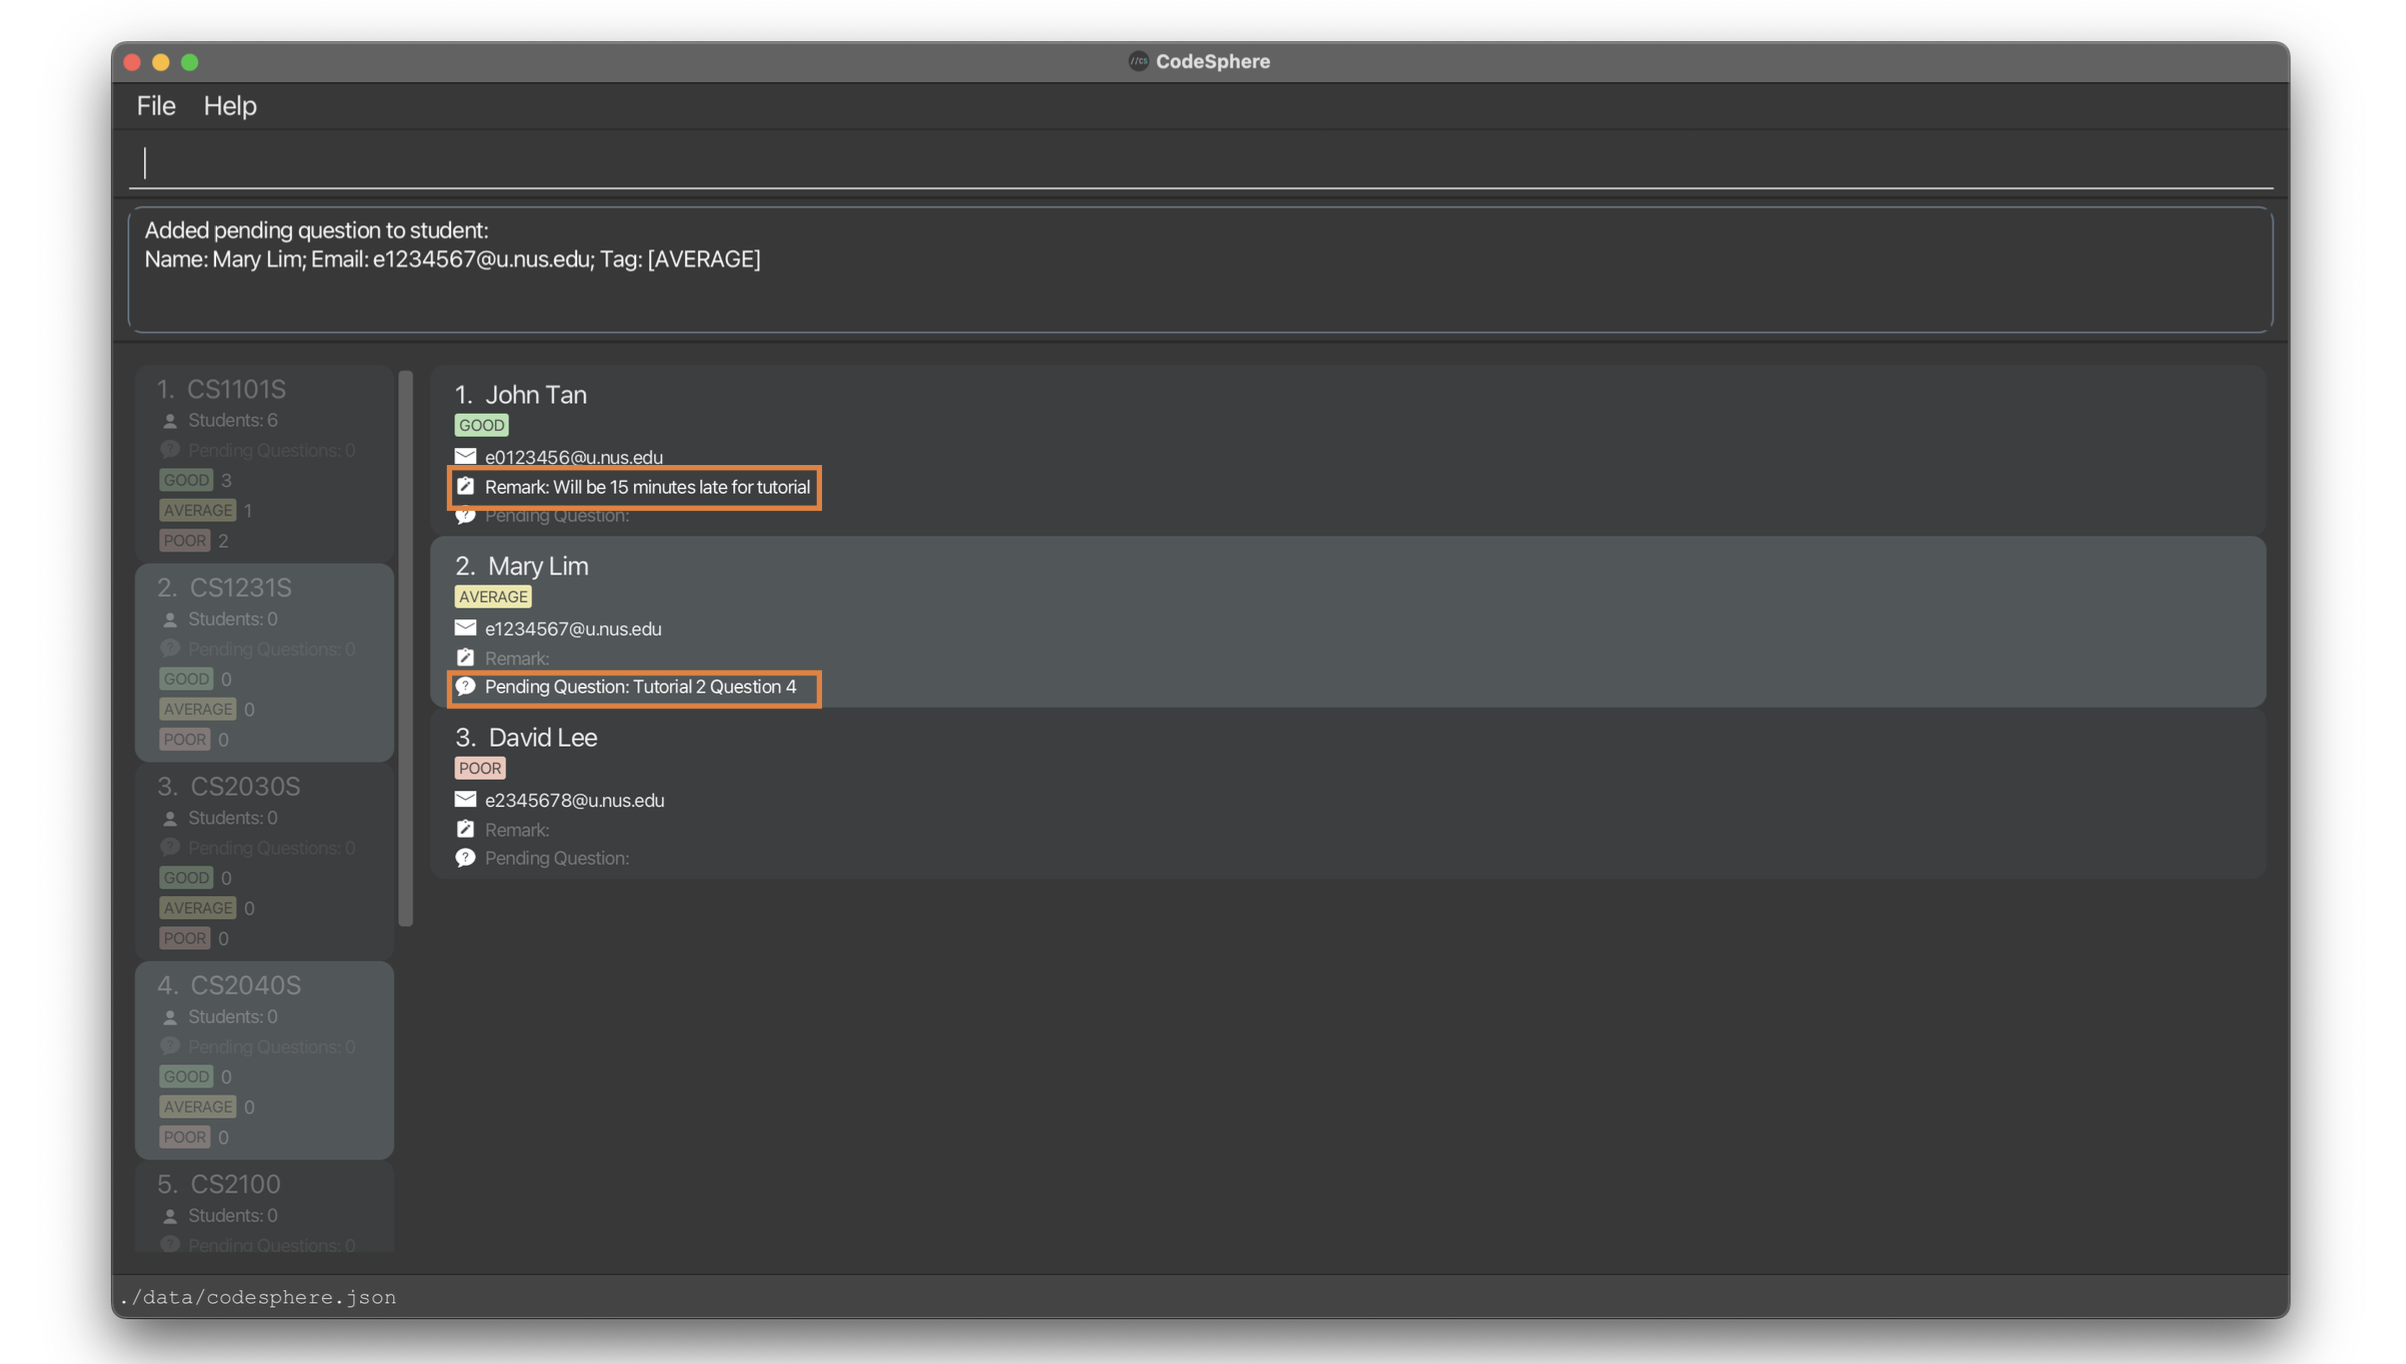Screen dimensions: 2406x1364
Task: Select the CS1231S module card title
Action: [240, 587]
